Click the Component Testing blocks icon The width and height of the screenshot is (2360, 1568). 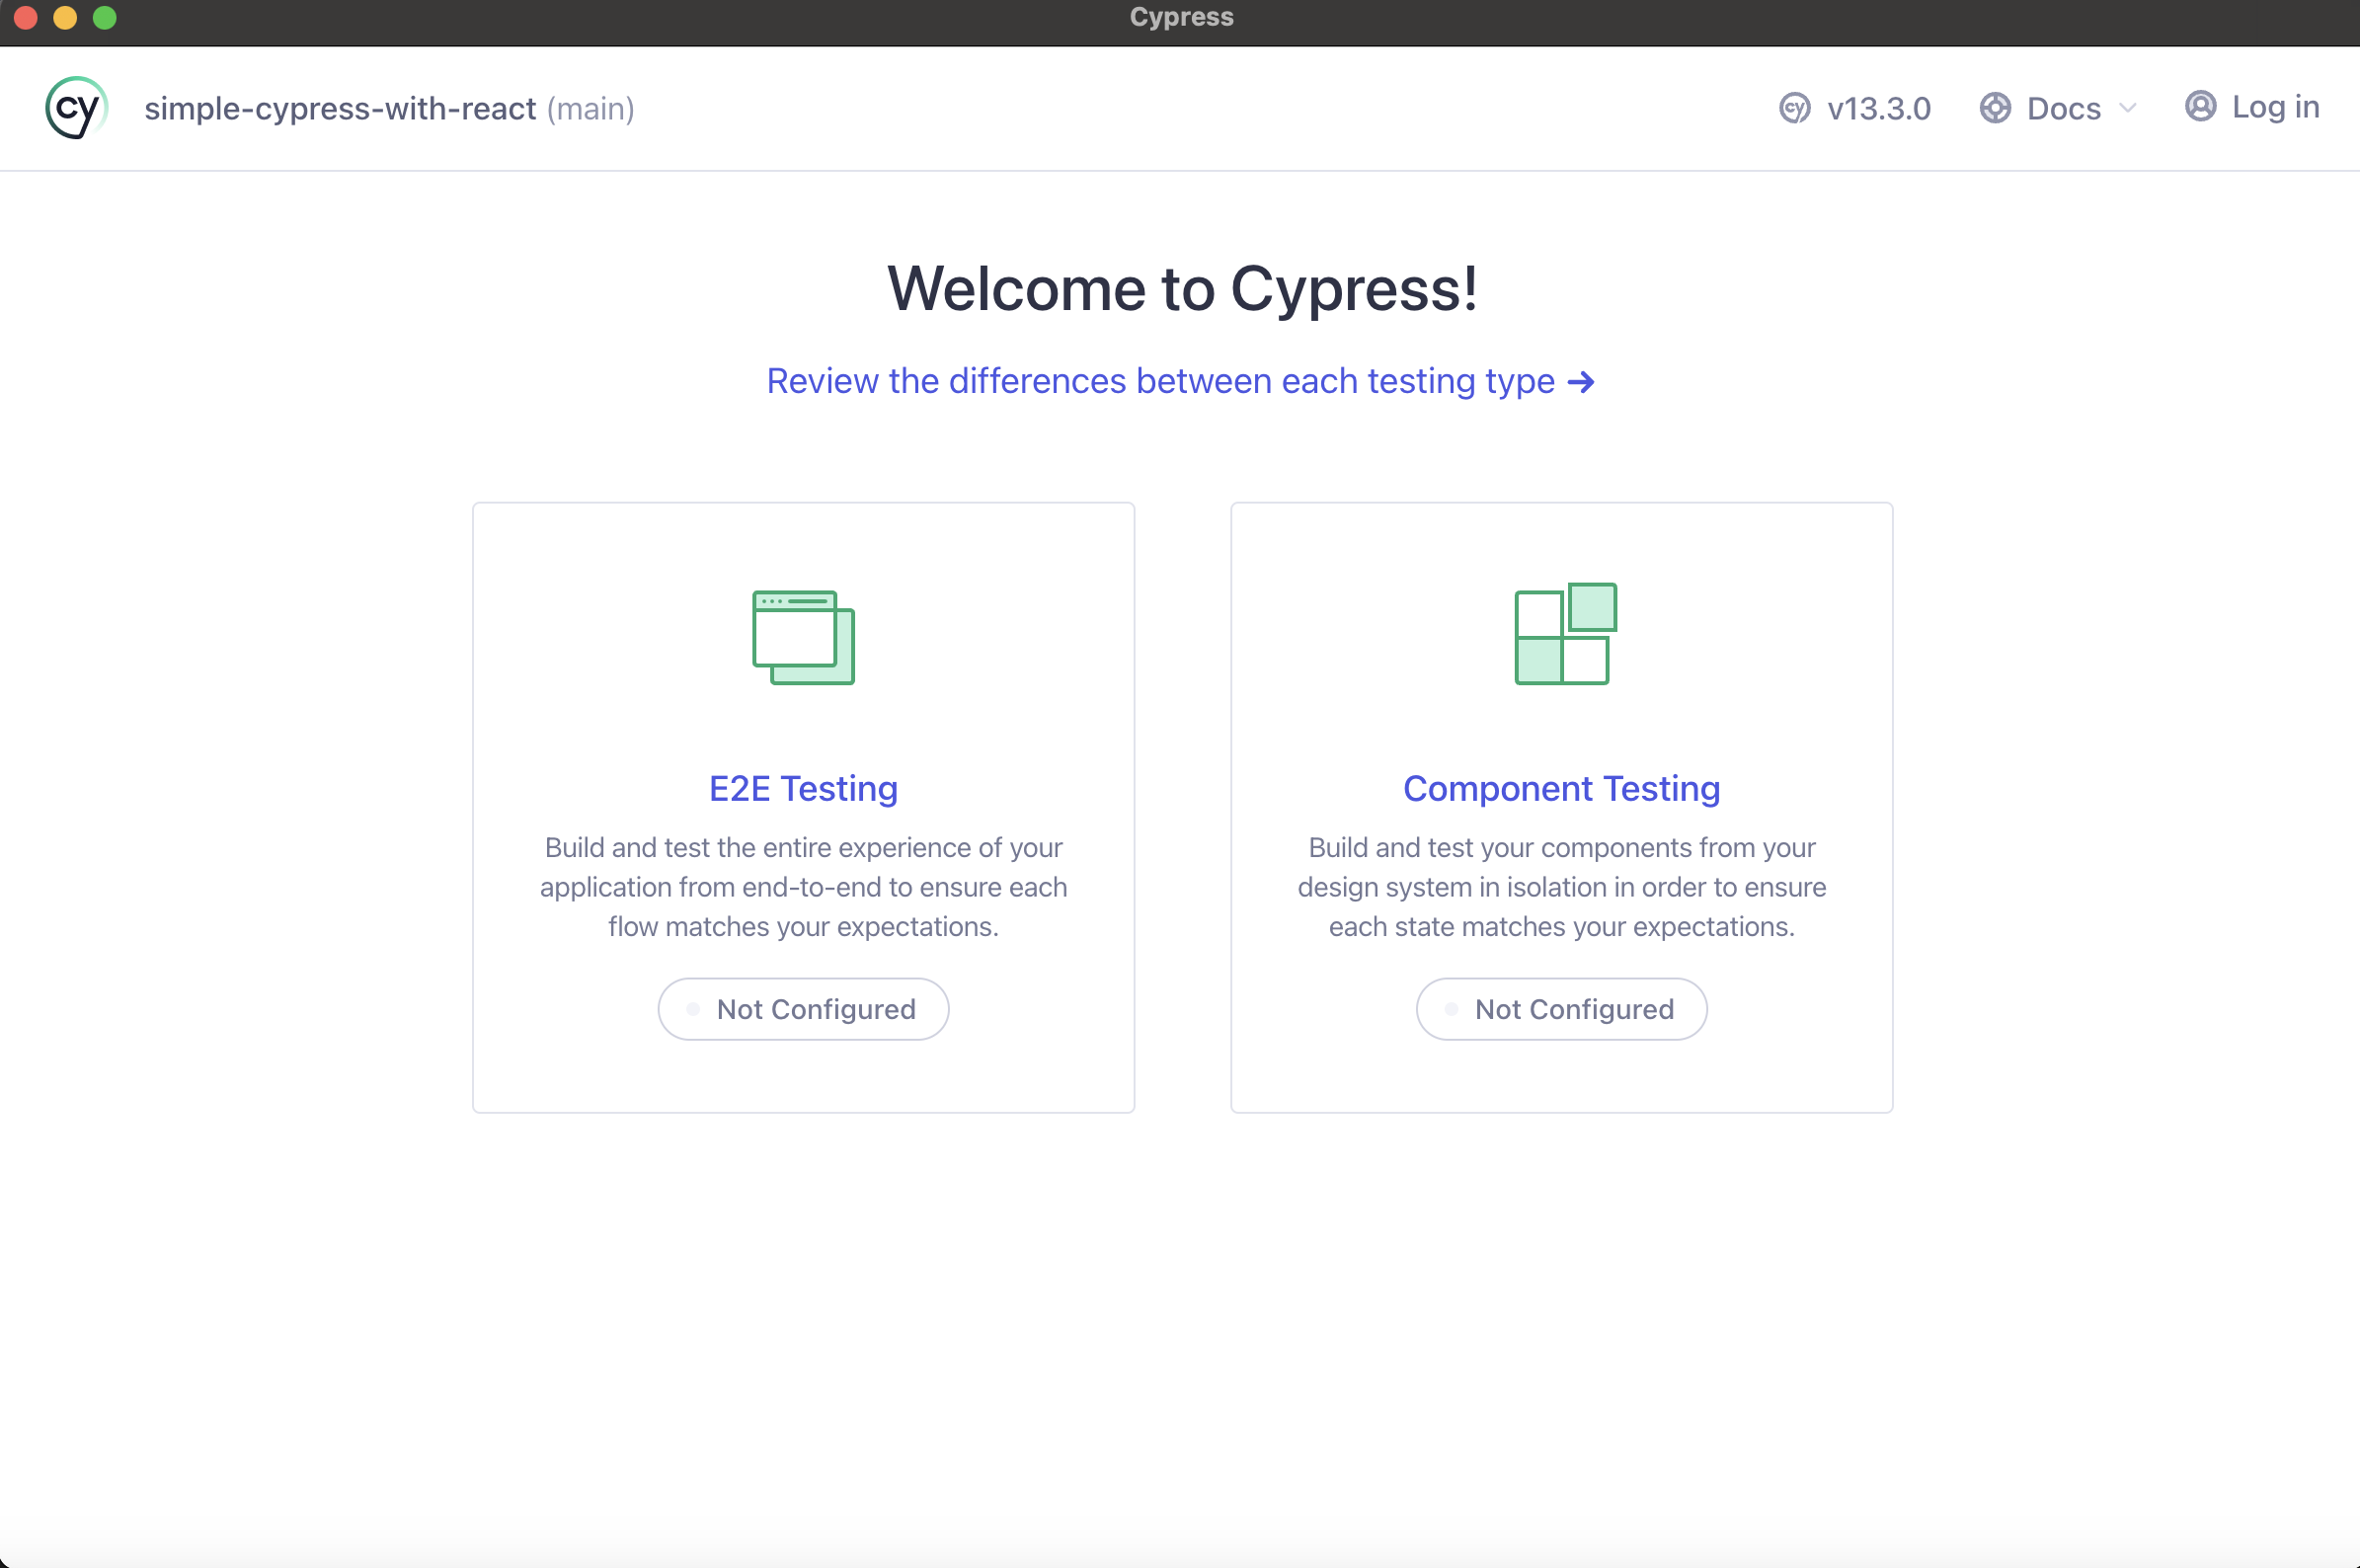coord(1565,634)
